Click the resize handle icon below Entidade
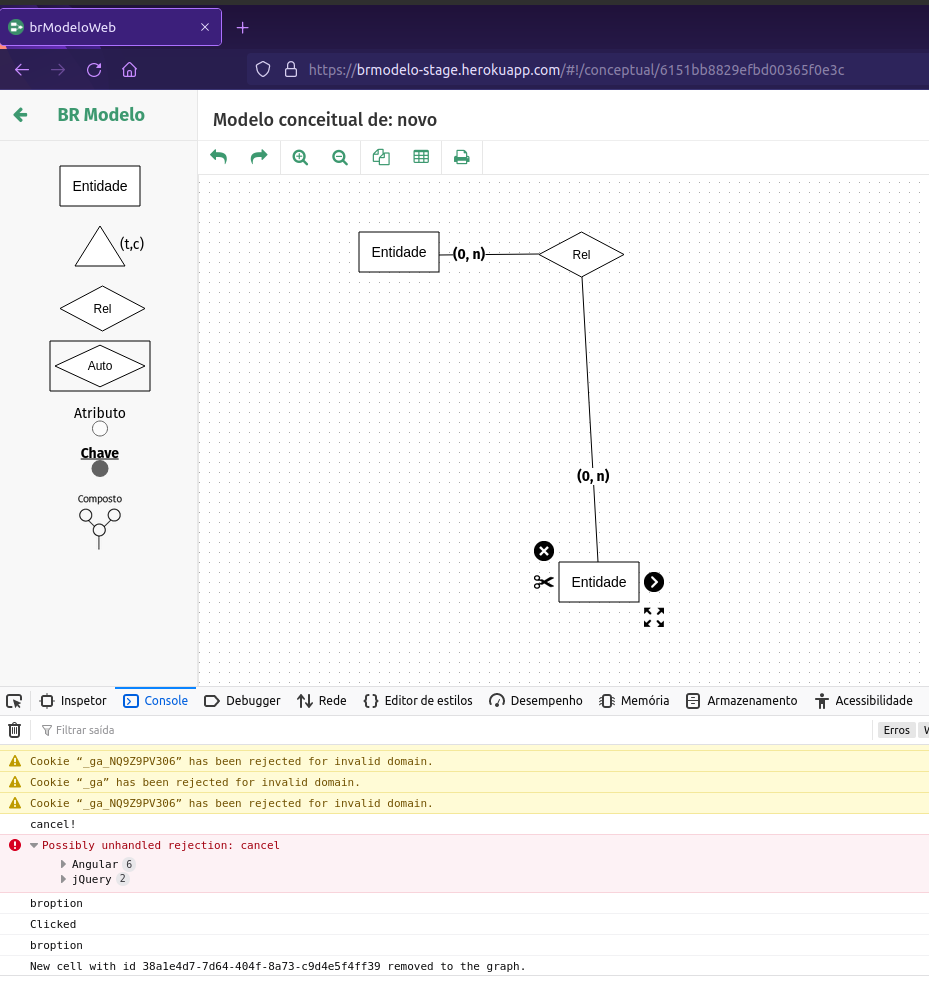Image resolution: width=929 pixels, height=982 pixels. [x=654, y=618]
